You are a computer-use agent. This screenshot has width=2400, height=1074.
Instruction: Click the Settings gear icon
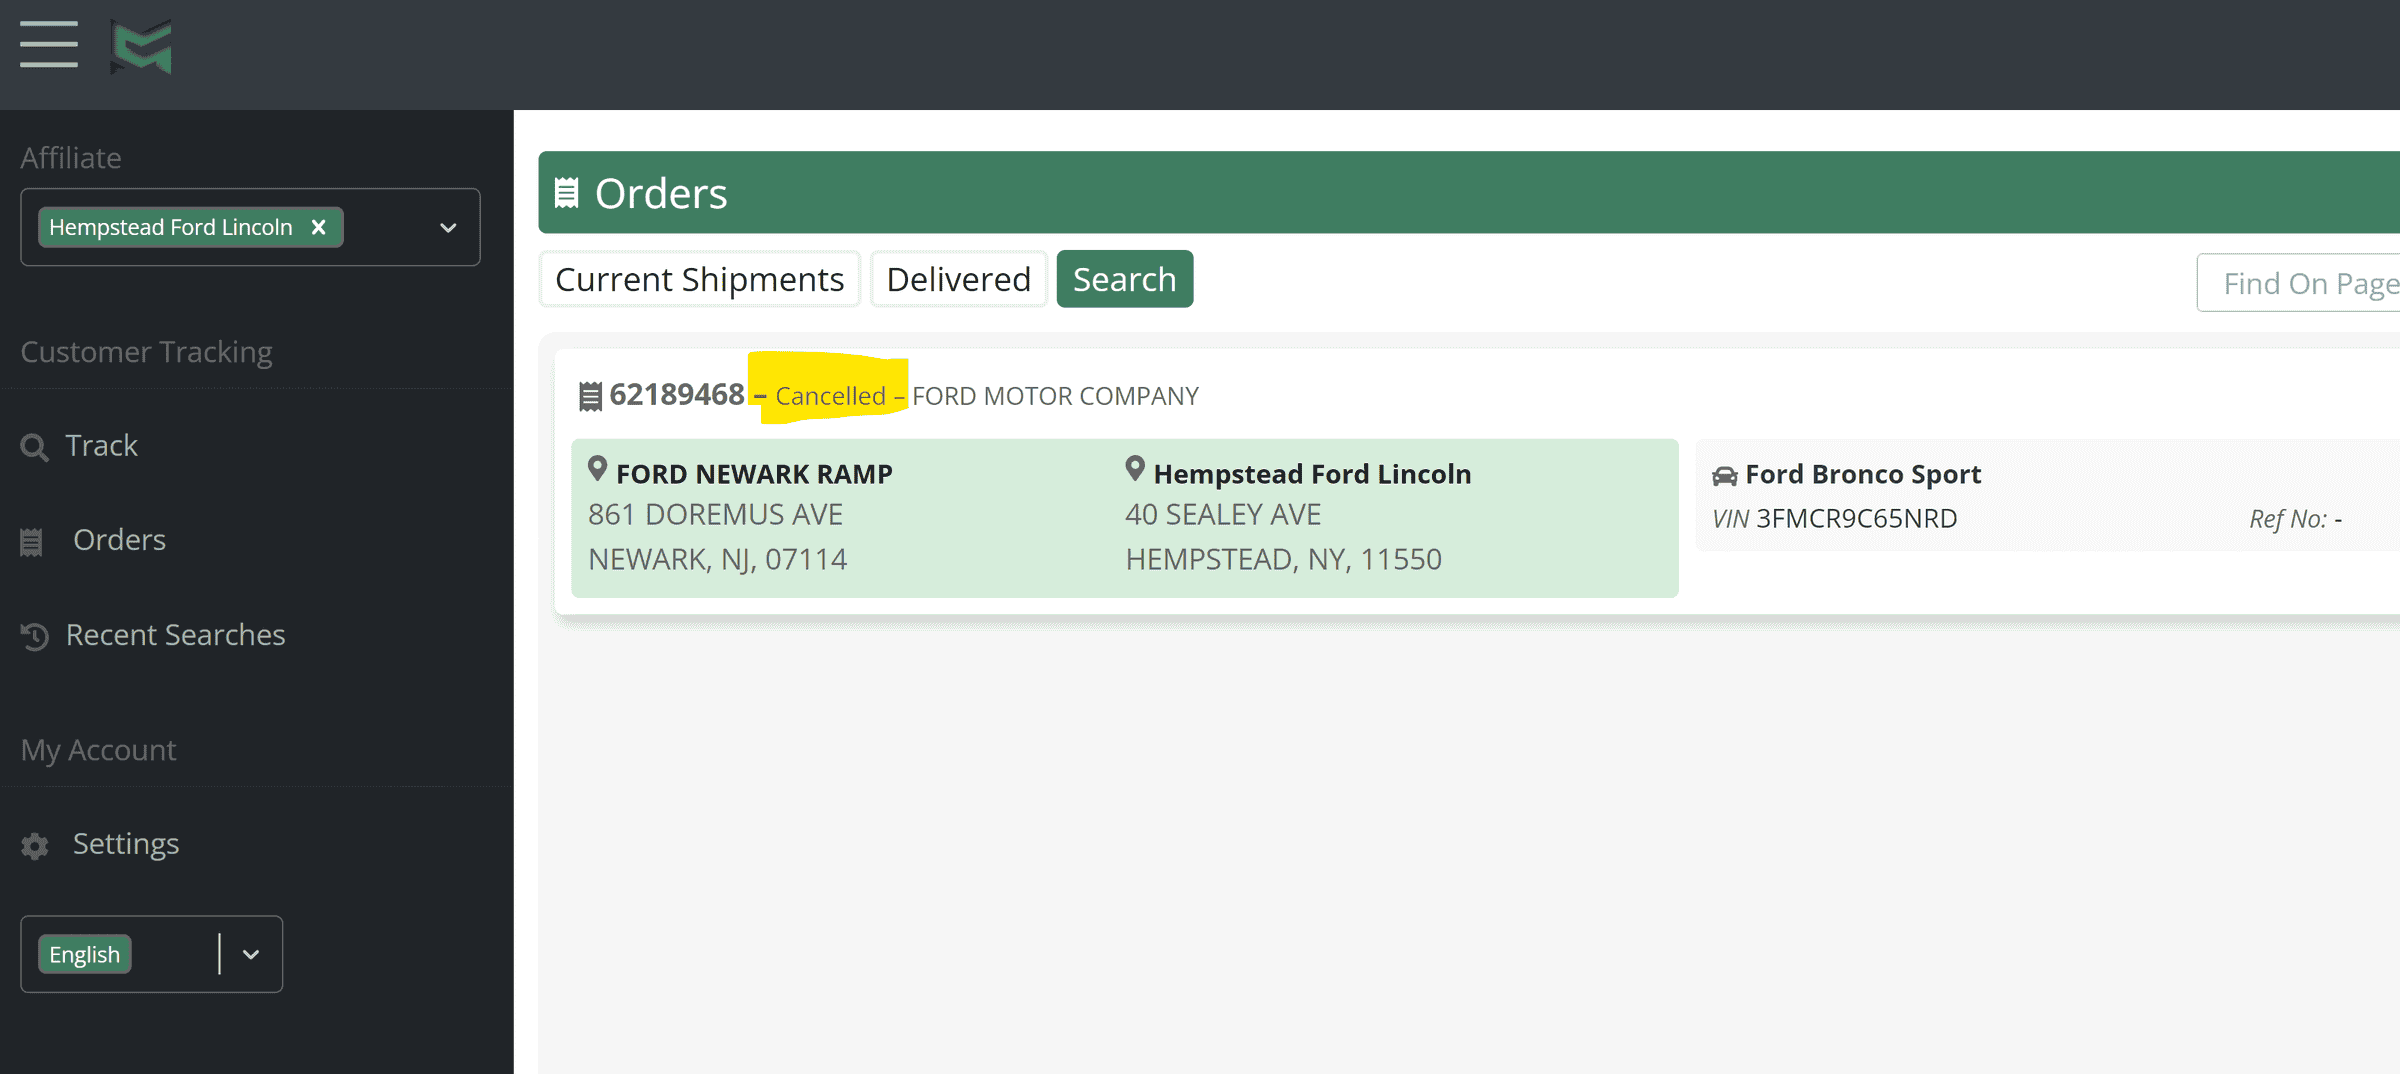pos(35,846)
